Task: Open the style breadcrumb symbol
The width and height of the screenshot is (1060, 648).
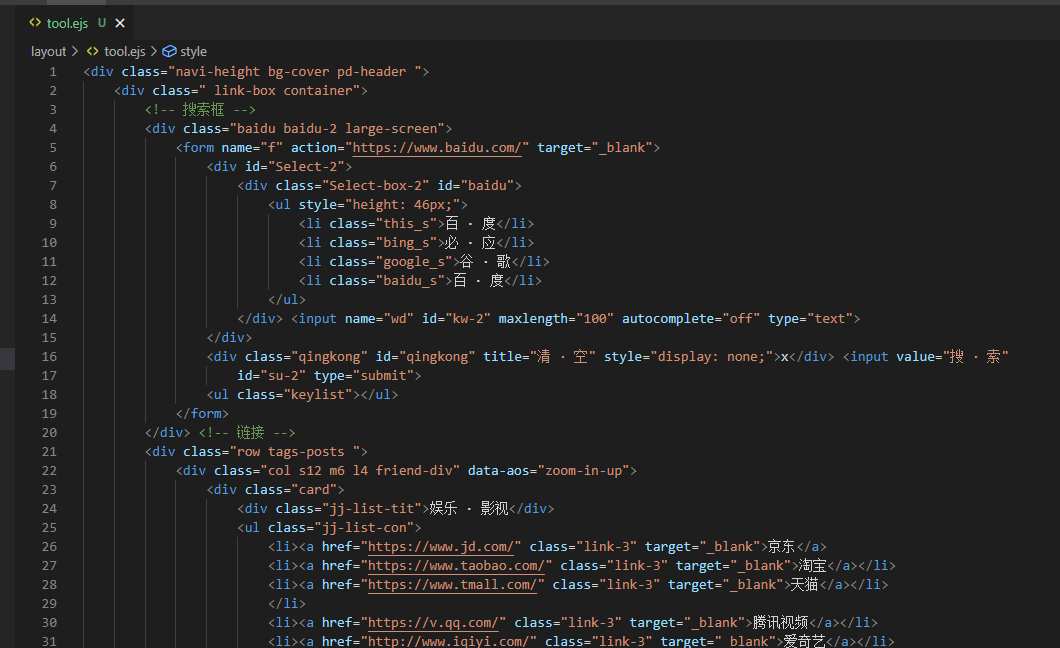Action: coord(193,51)
